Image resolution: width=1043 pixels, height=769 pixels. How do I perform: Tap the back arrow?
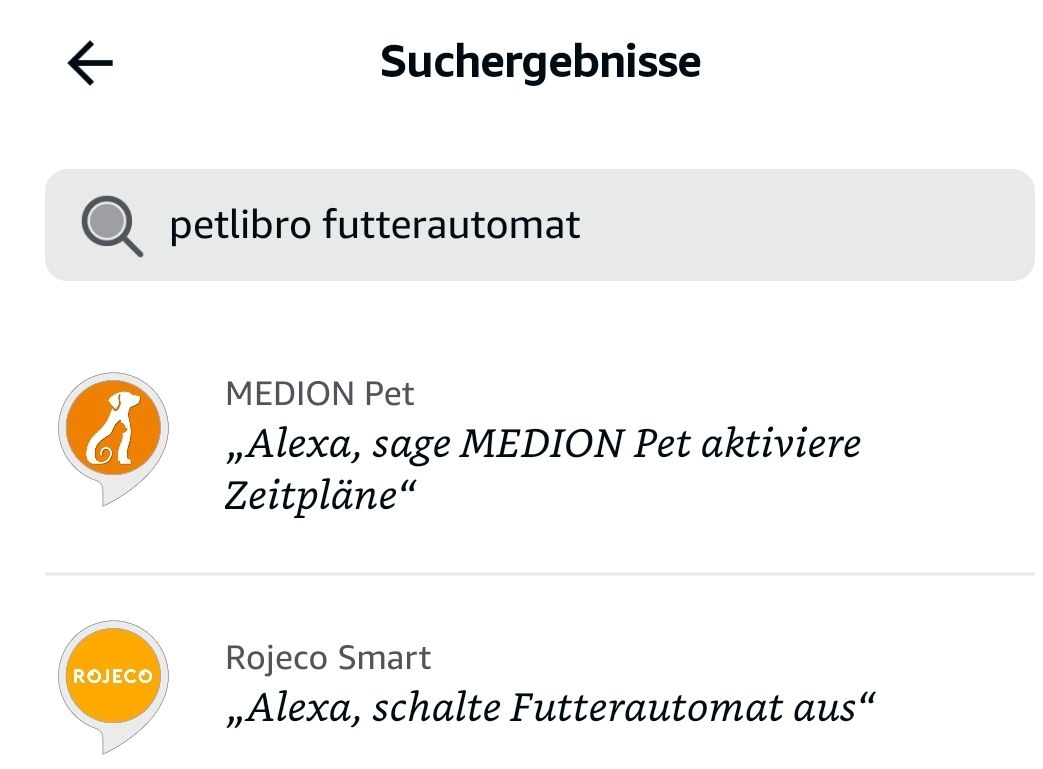click(x=90, y=64)
